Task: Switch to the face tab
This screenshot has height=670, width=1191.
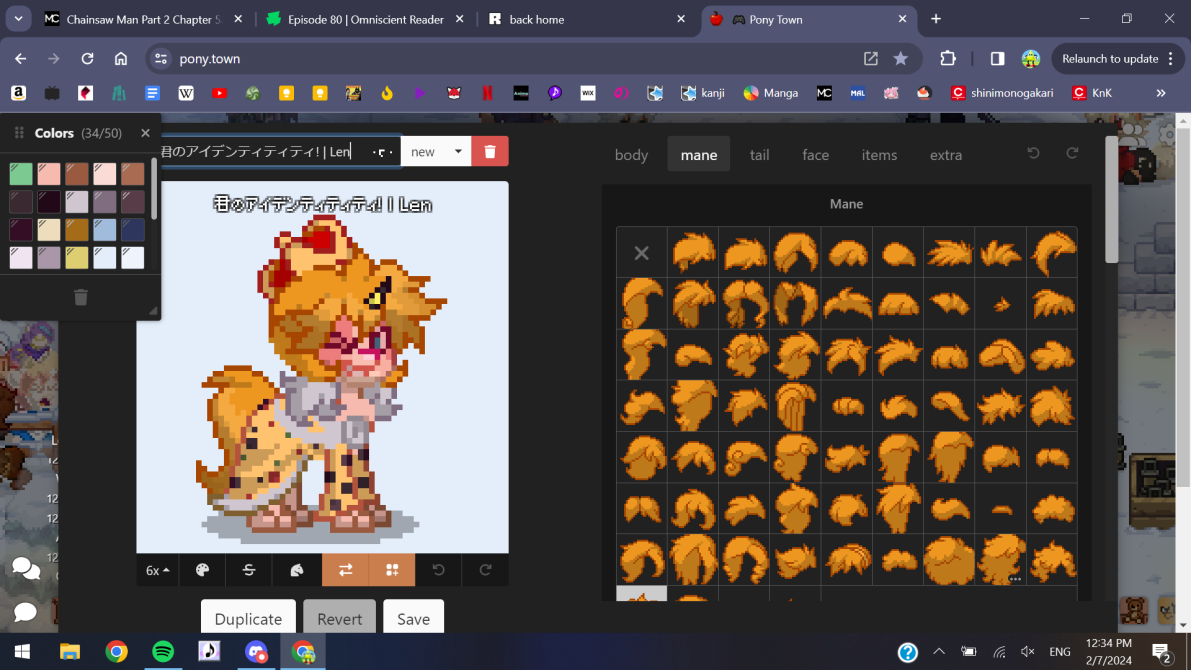Action: click(815, 154)
